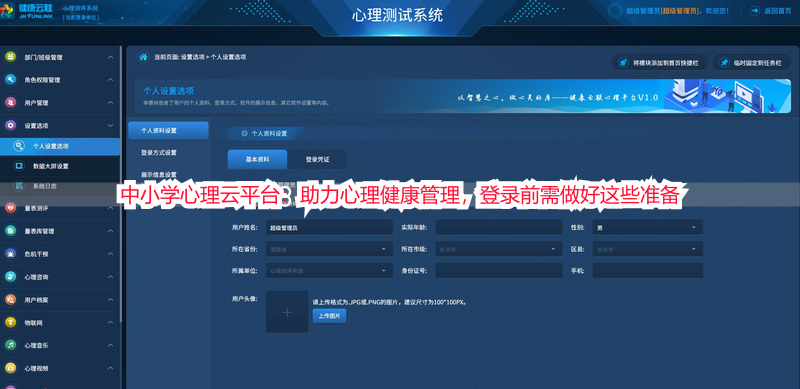Viewport: 800px width, 389px height.
Task: Click 临时固定到任务栏 button
Action: coord(751,63)
